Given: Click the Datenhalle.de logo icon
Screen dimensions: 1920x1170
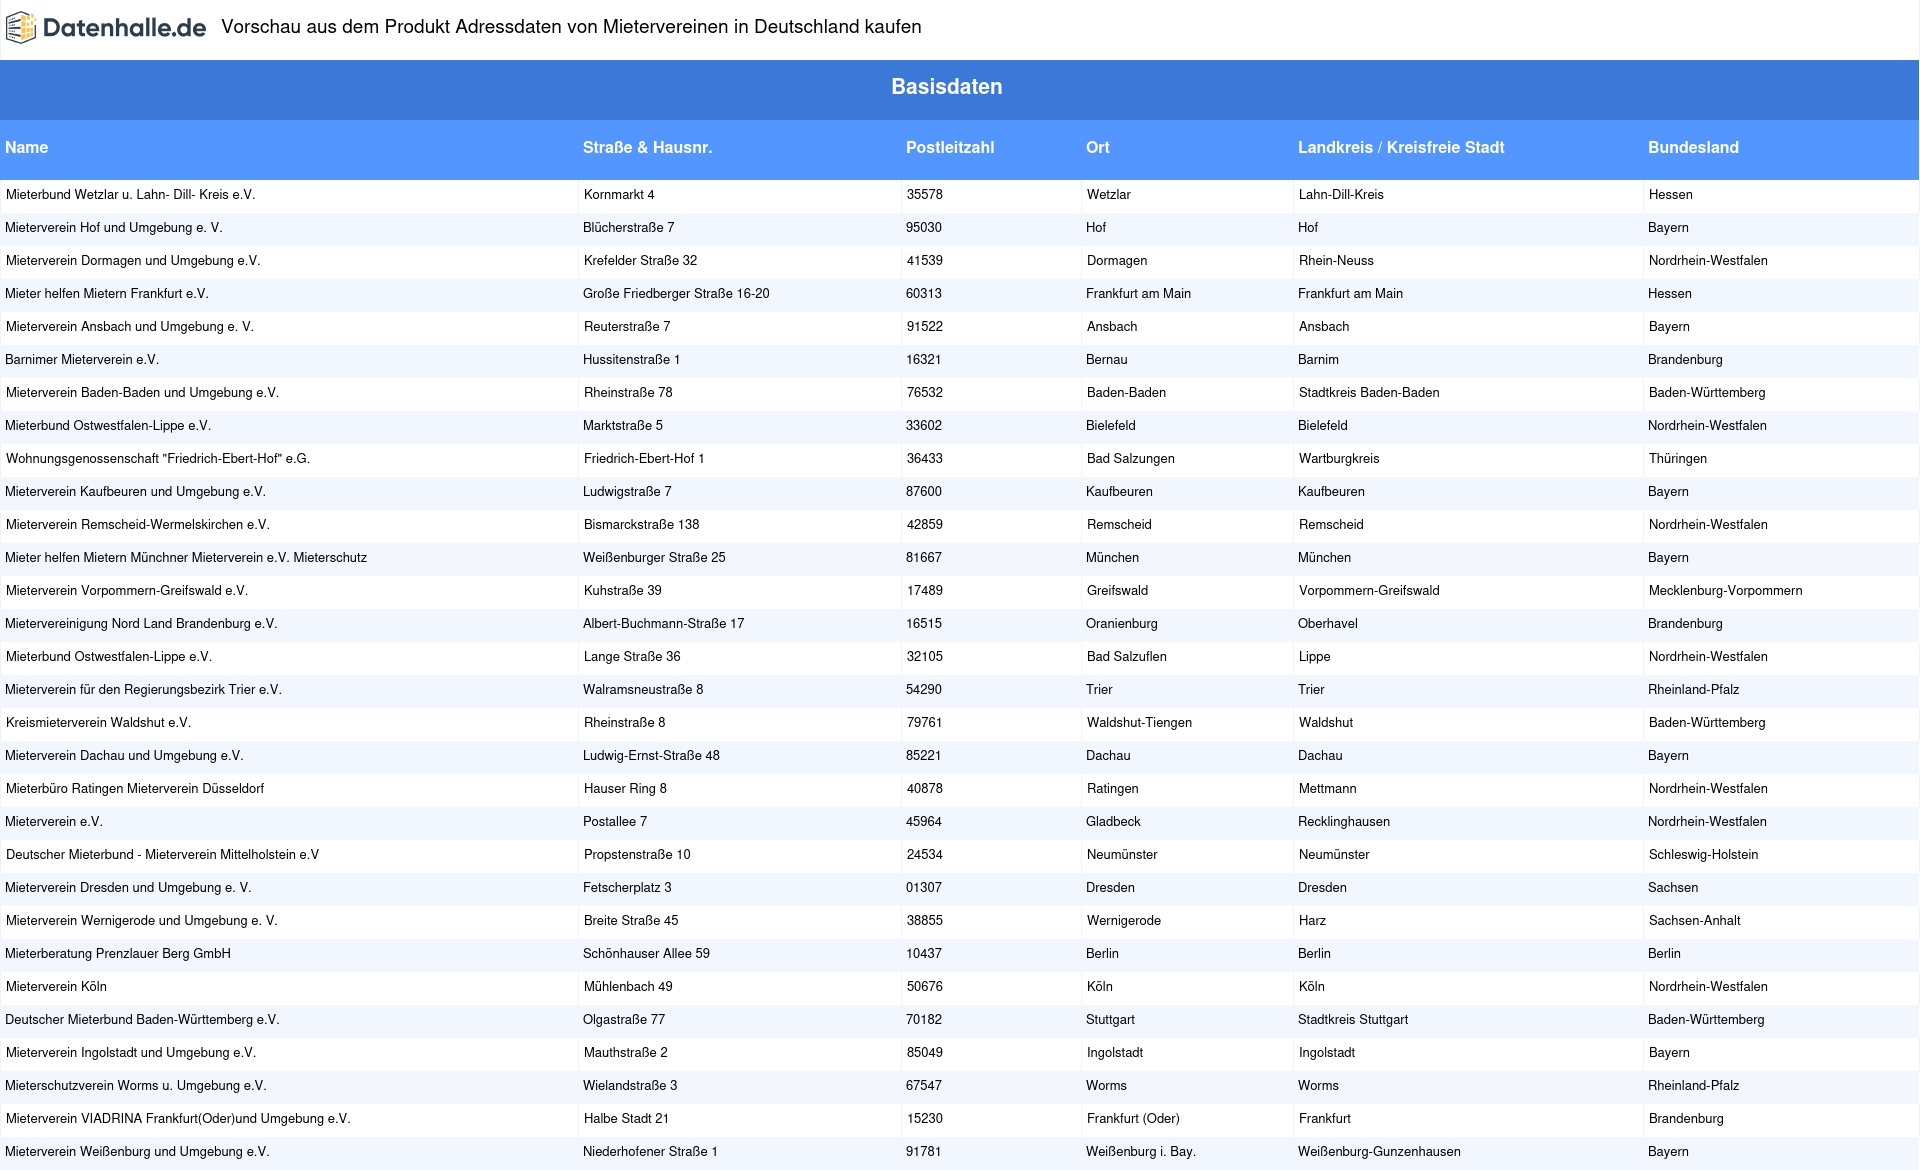Looking at the screenshot, I should (x=20, y=28).
